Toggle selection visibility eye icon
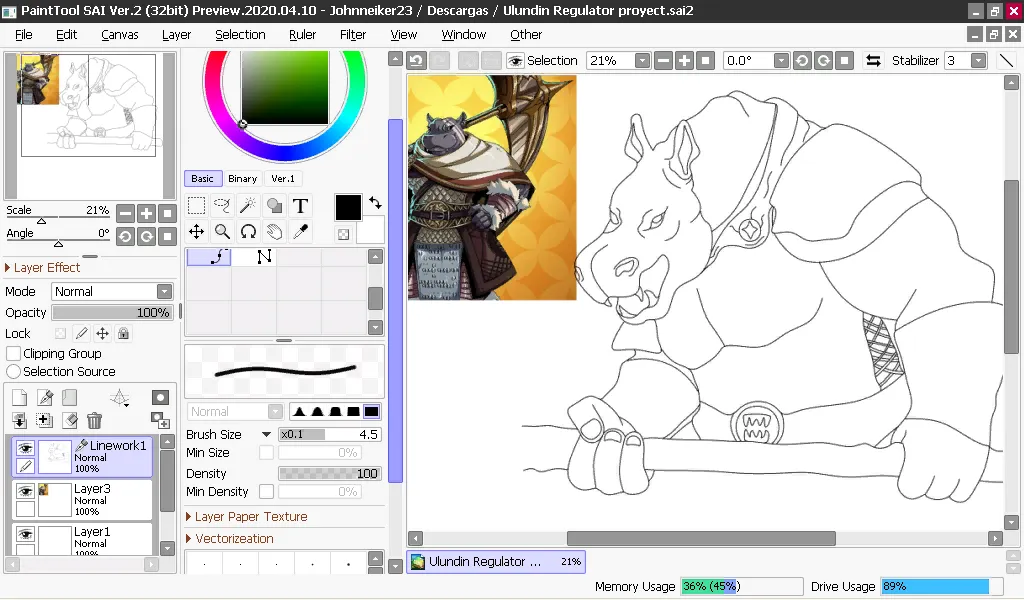Screen dimensions: 1024x600 click(515, 61)
